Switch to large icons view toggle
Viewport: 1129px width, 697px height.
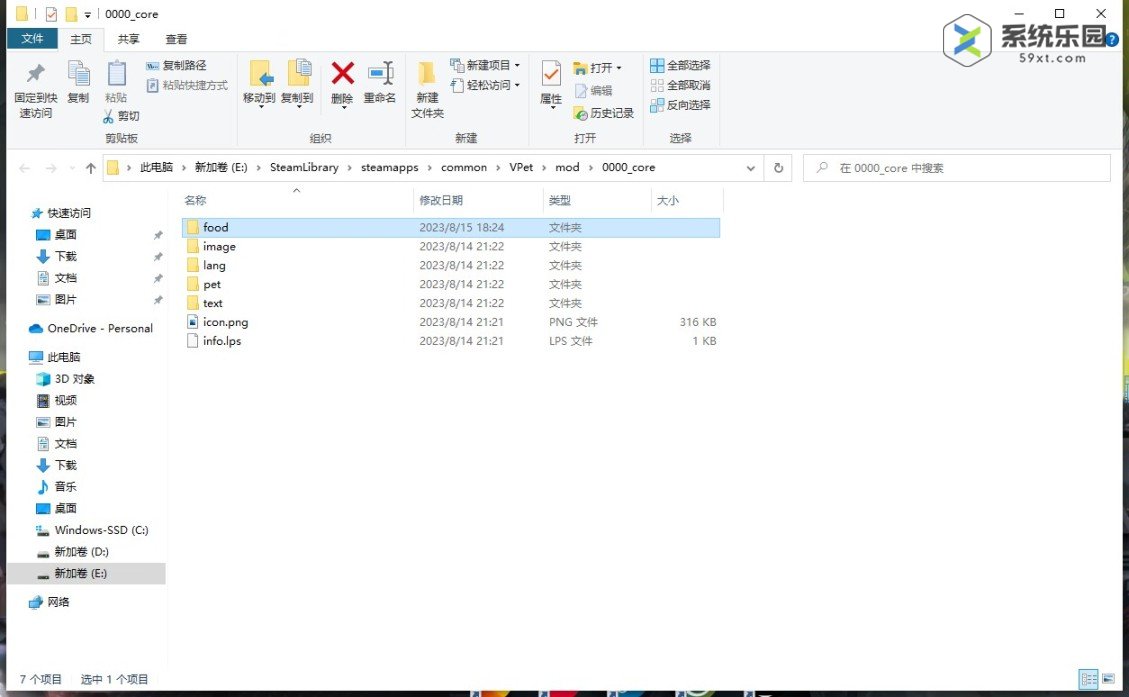click(1108, 678)
